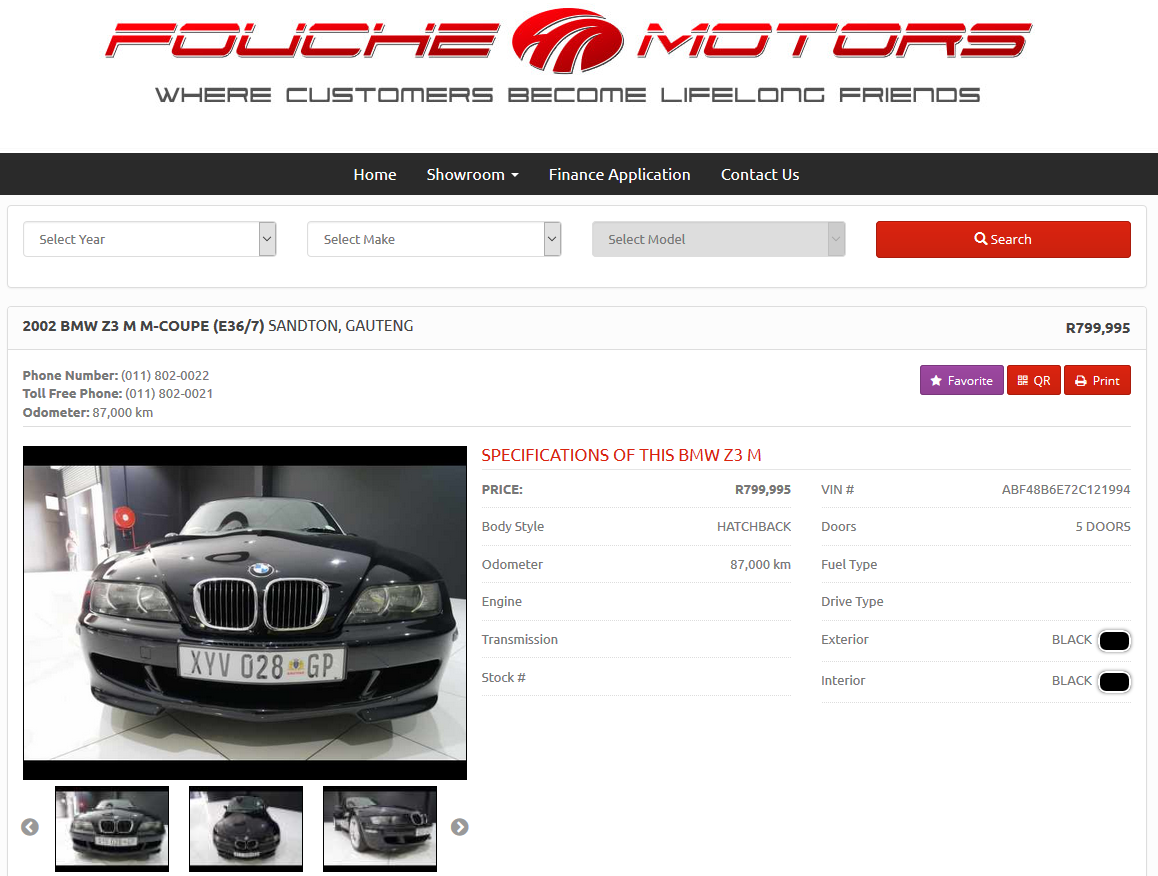Click the header price R799,995

tap(1097, 328)
